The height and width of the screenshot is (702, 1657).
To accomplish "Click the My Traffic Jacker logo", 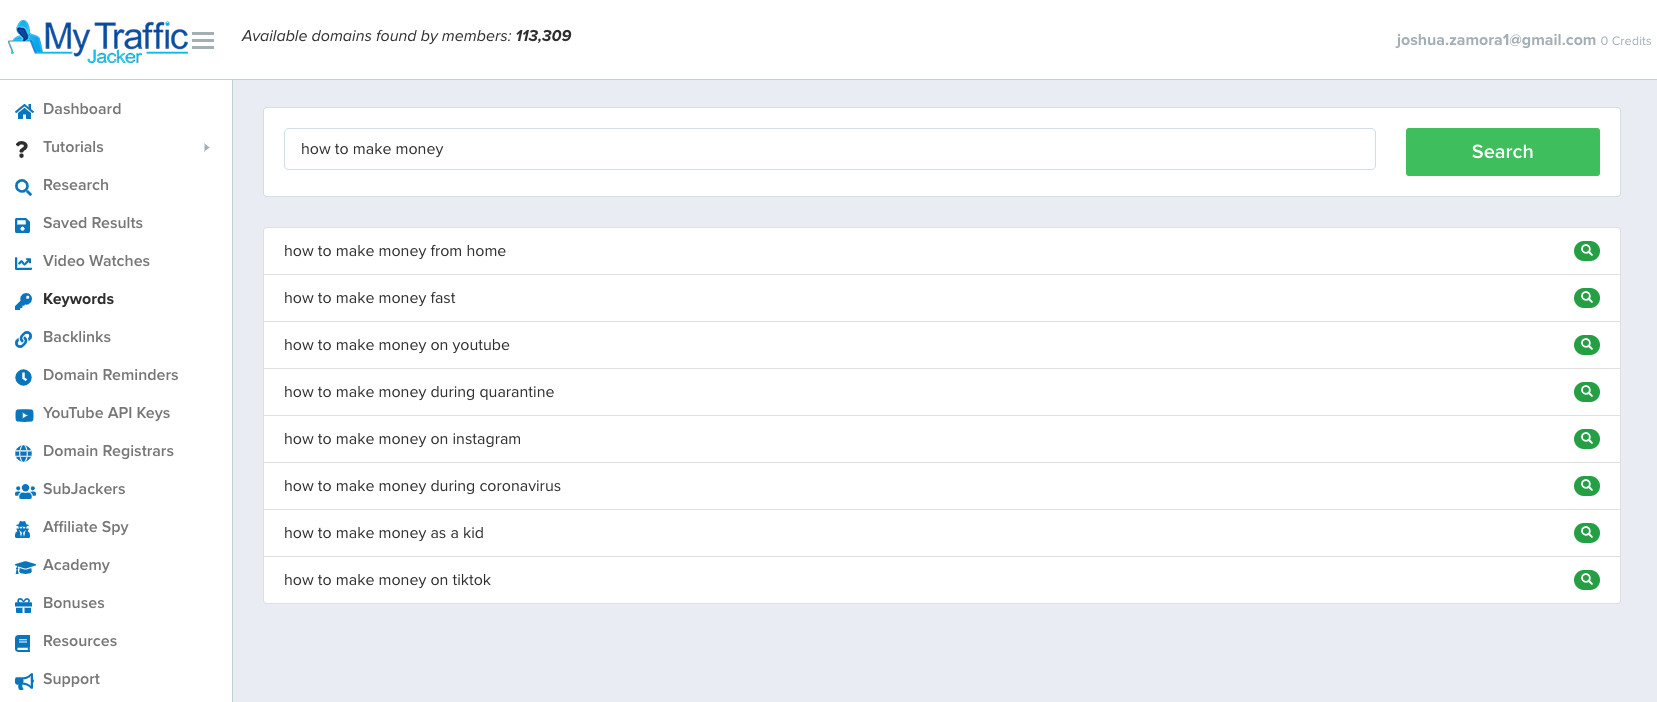I will (98, 41).
